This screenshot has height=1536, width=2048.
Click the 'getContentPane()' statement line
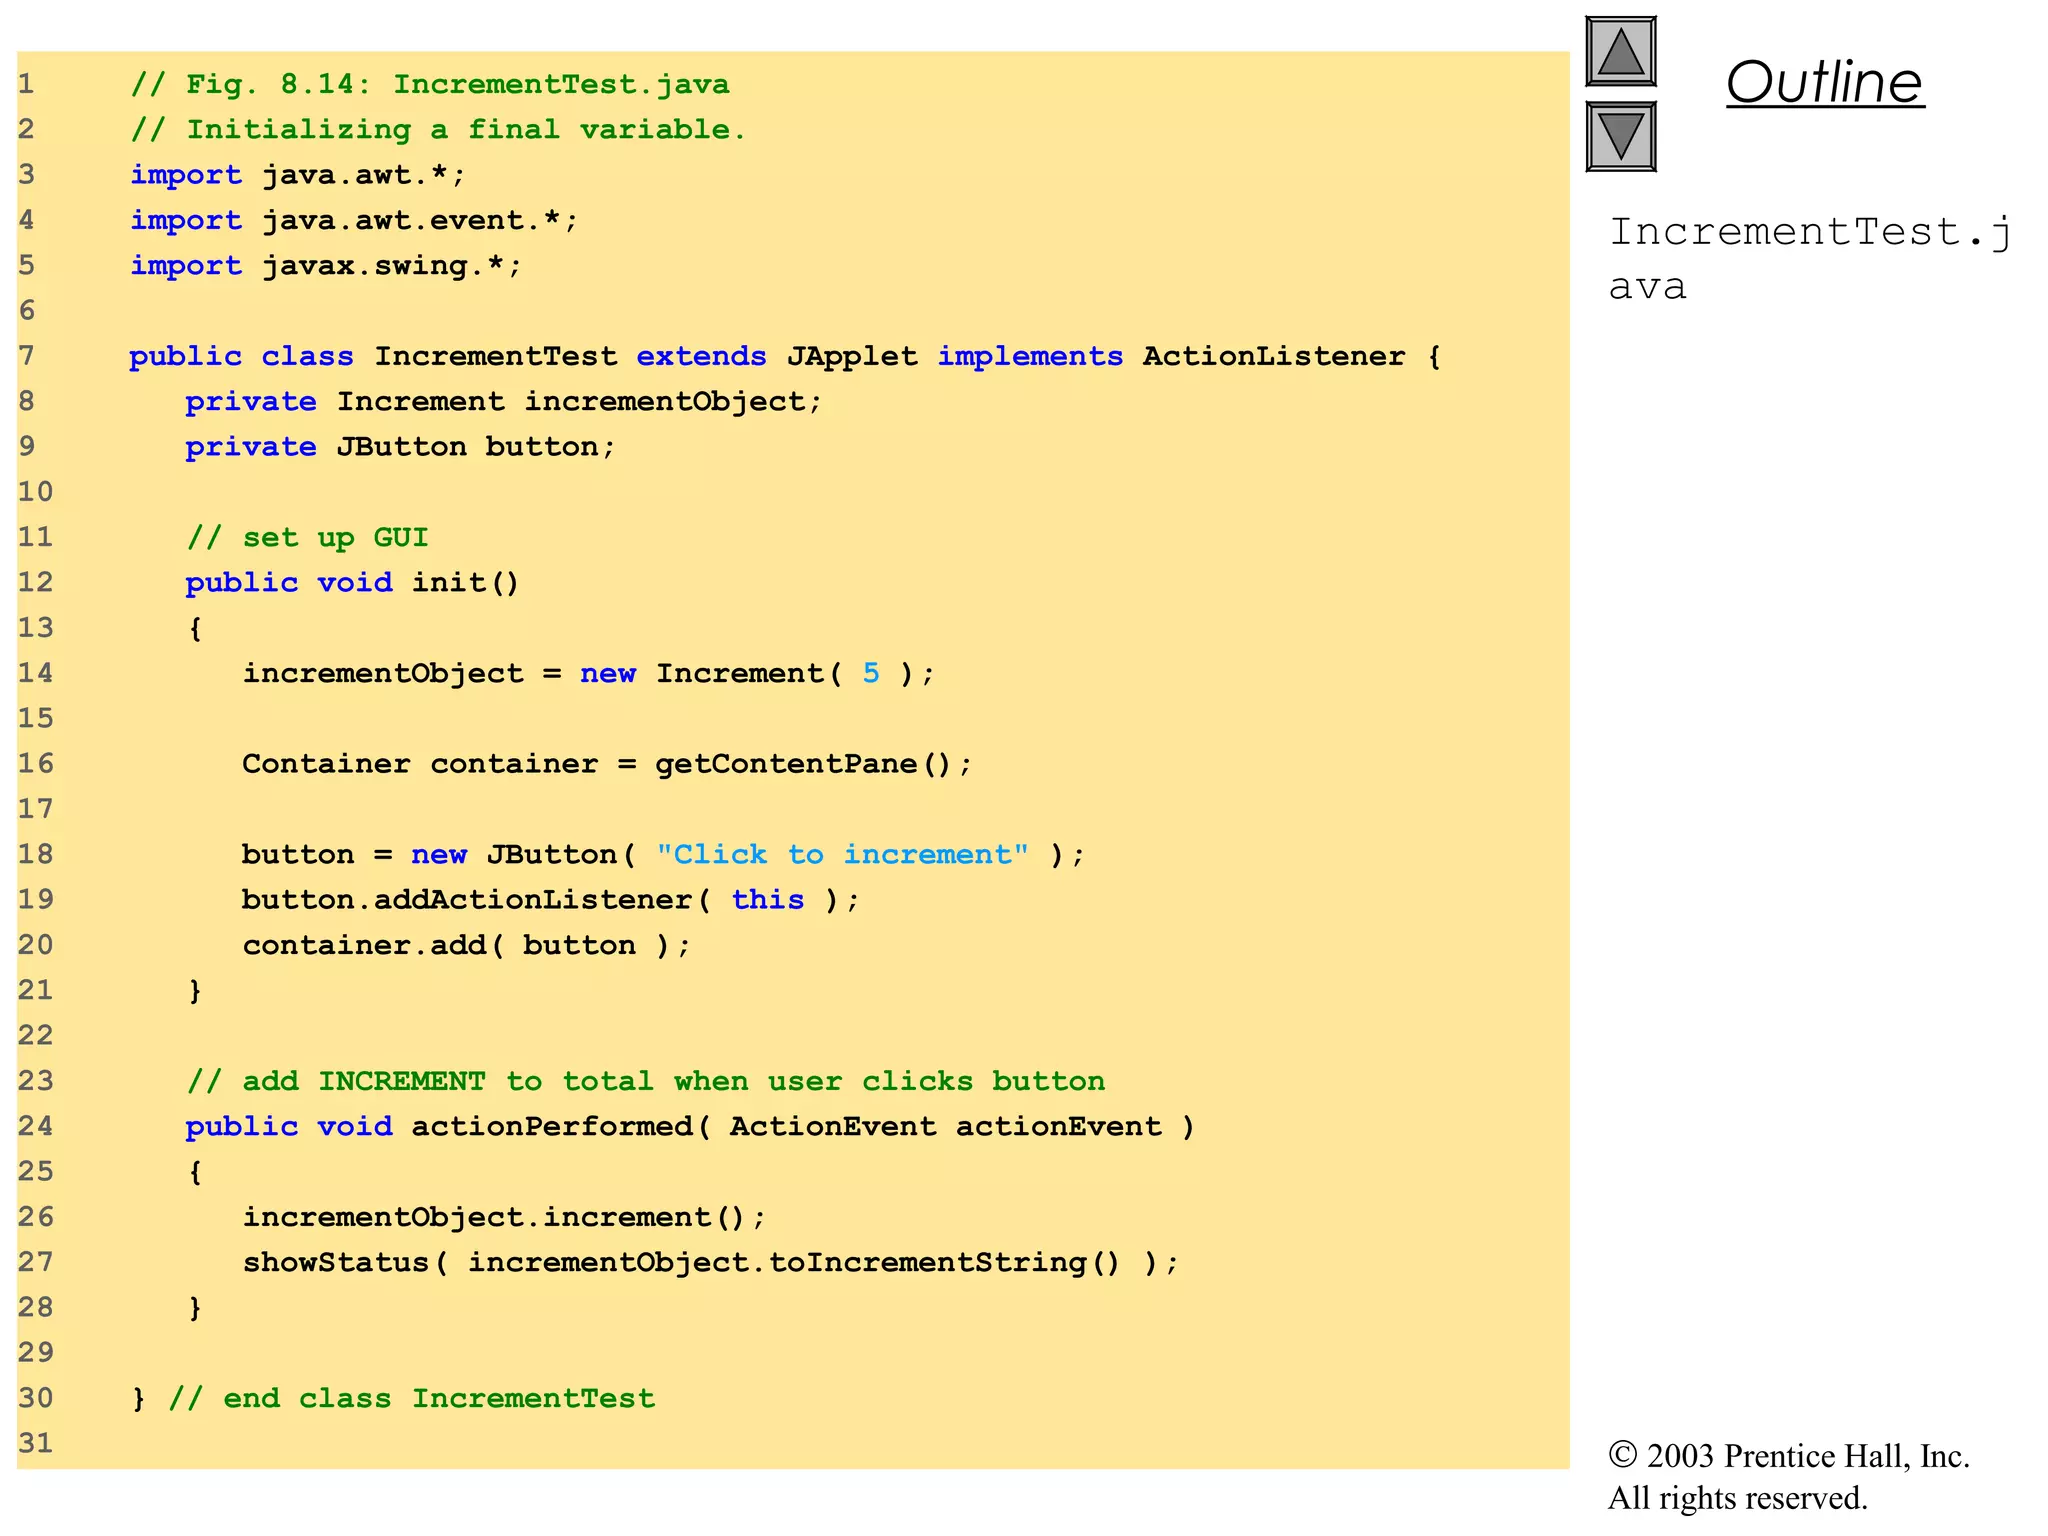[607, 763]
